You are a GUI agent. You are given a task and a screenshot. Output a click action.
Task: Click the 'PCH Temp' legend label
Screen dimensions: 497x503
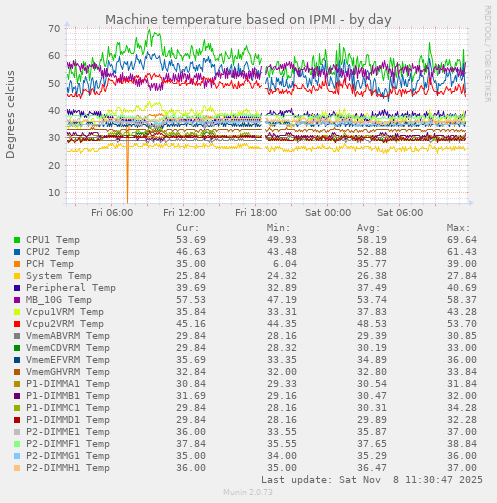coord(50,264)
